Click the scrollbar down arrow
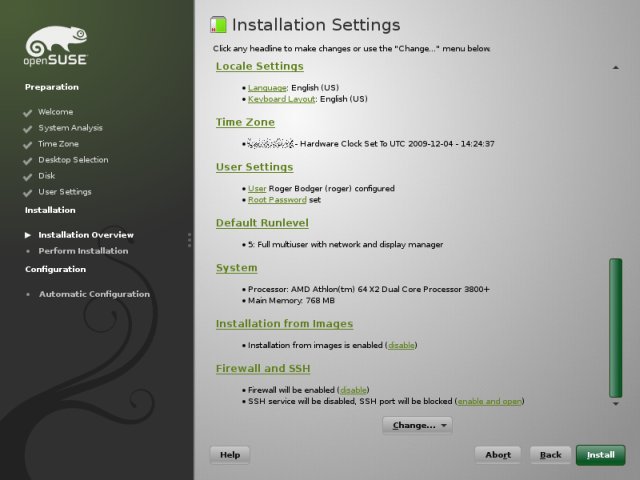Viewport: 640px width, 480px height. tap(616, 404)
